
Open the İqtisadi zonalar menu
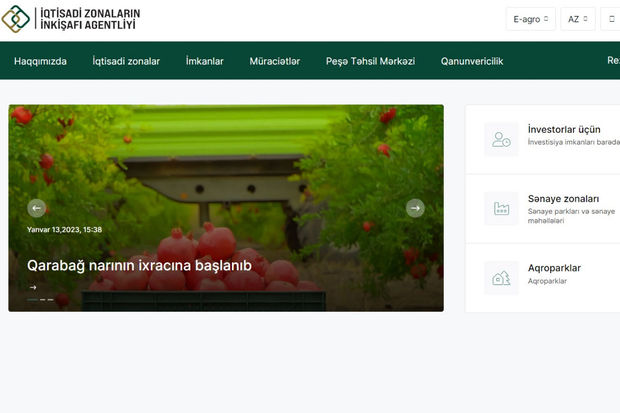coord(126,61)
